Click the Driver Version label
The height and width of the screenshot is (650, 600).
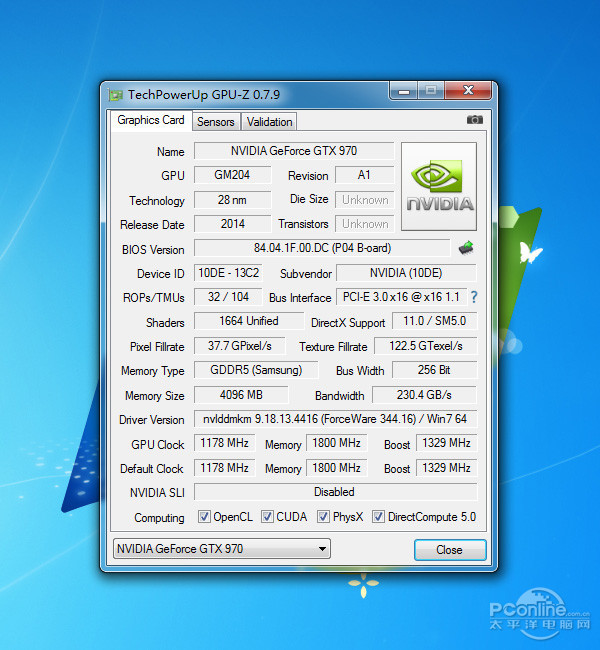pyautogui.click(x=152, y=420)
